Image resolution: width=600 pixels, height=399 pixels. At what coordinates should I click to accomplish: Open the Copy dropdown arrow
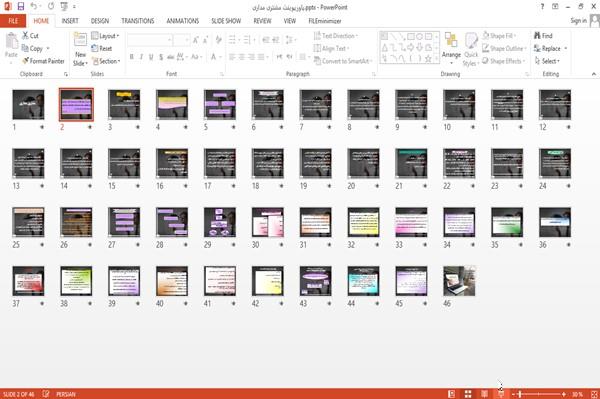point(48,49)
